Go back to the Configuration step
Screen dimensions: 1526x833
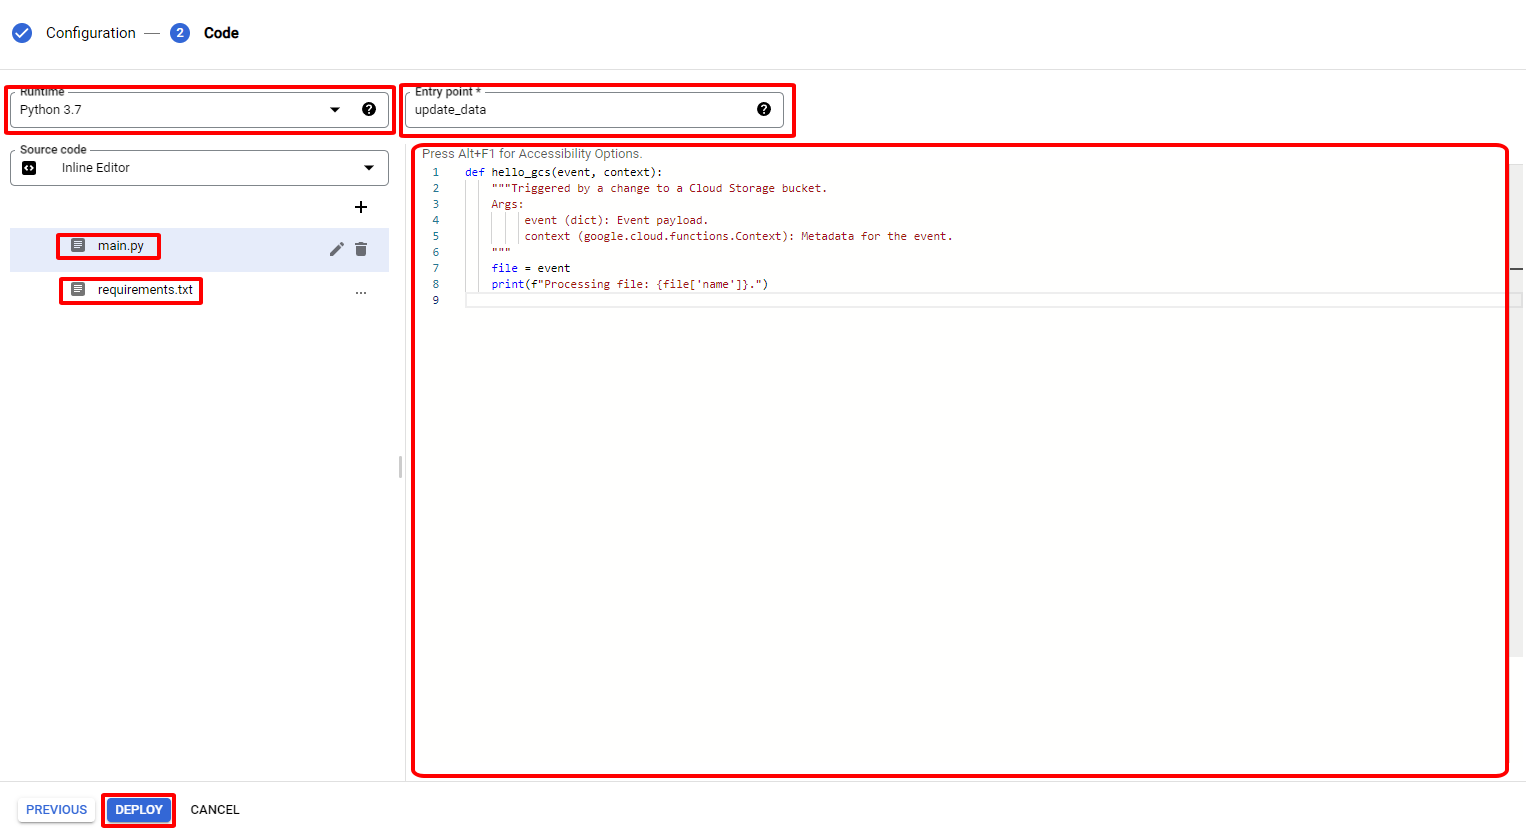91,33
